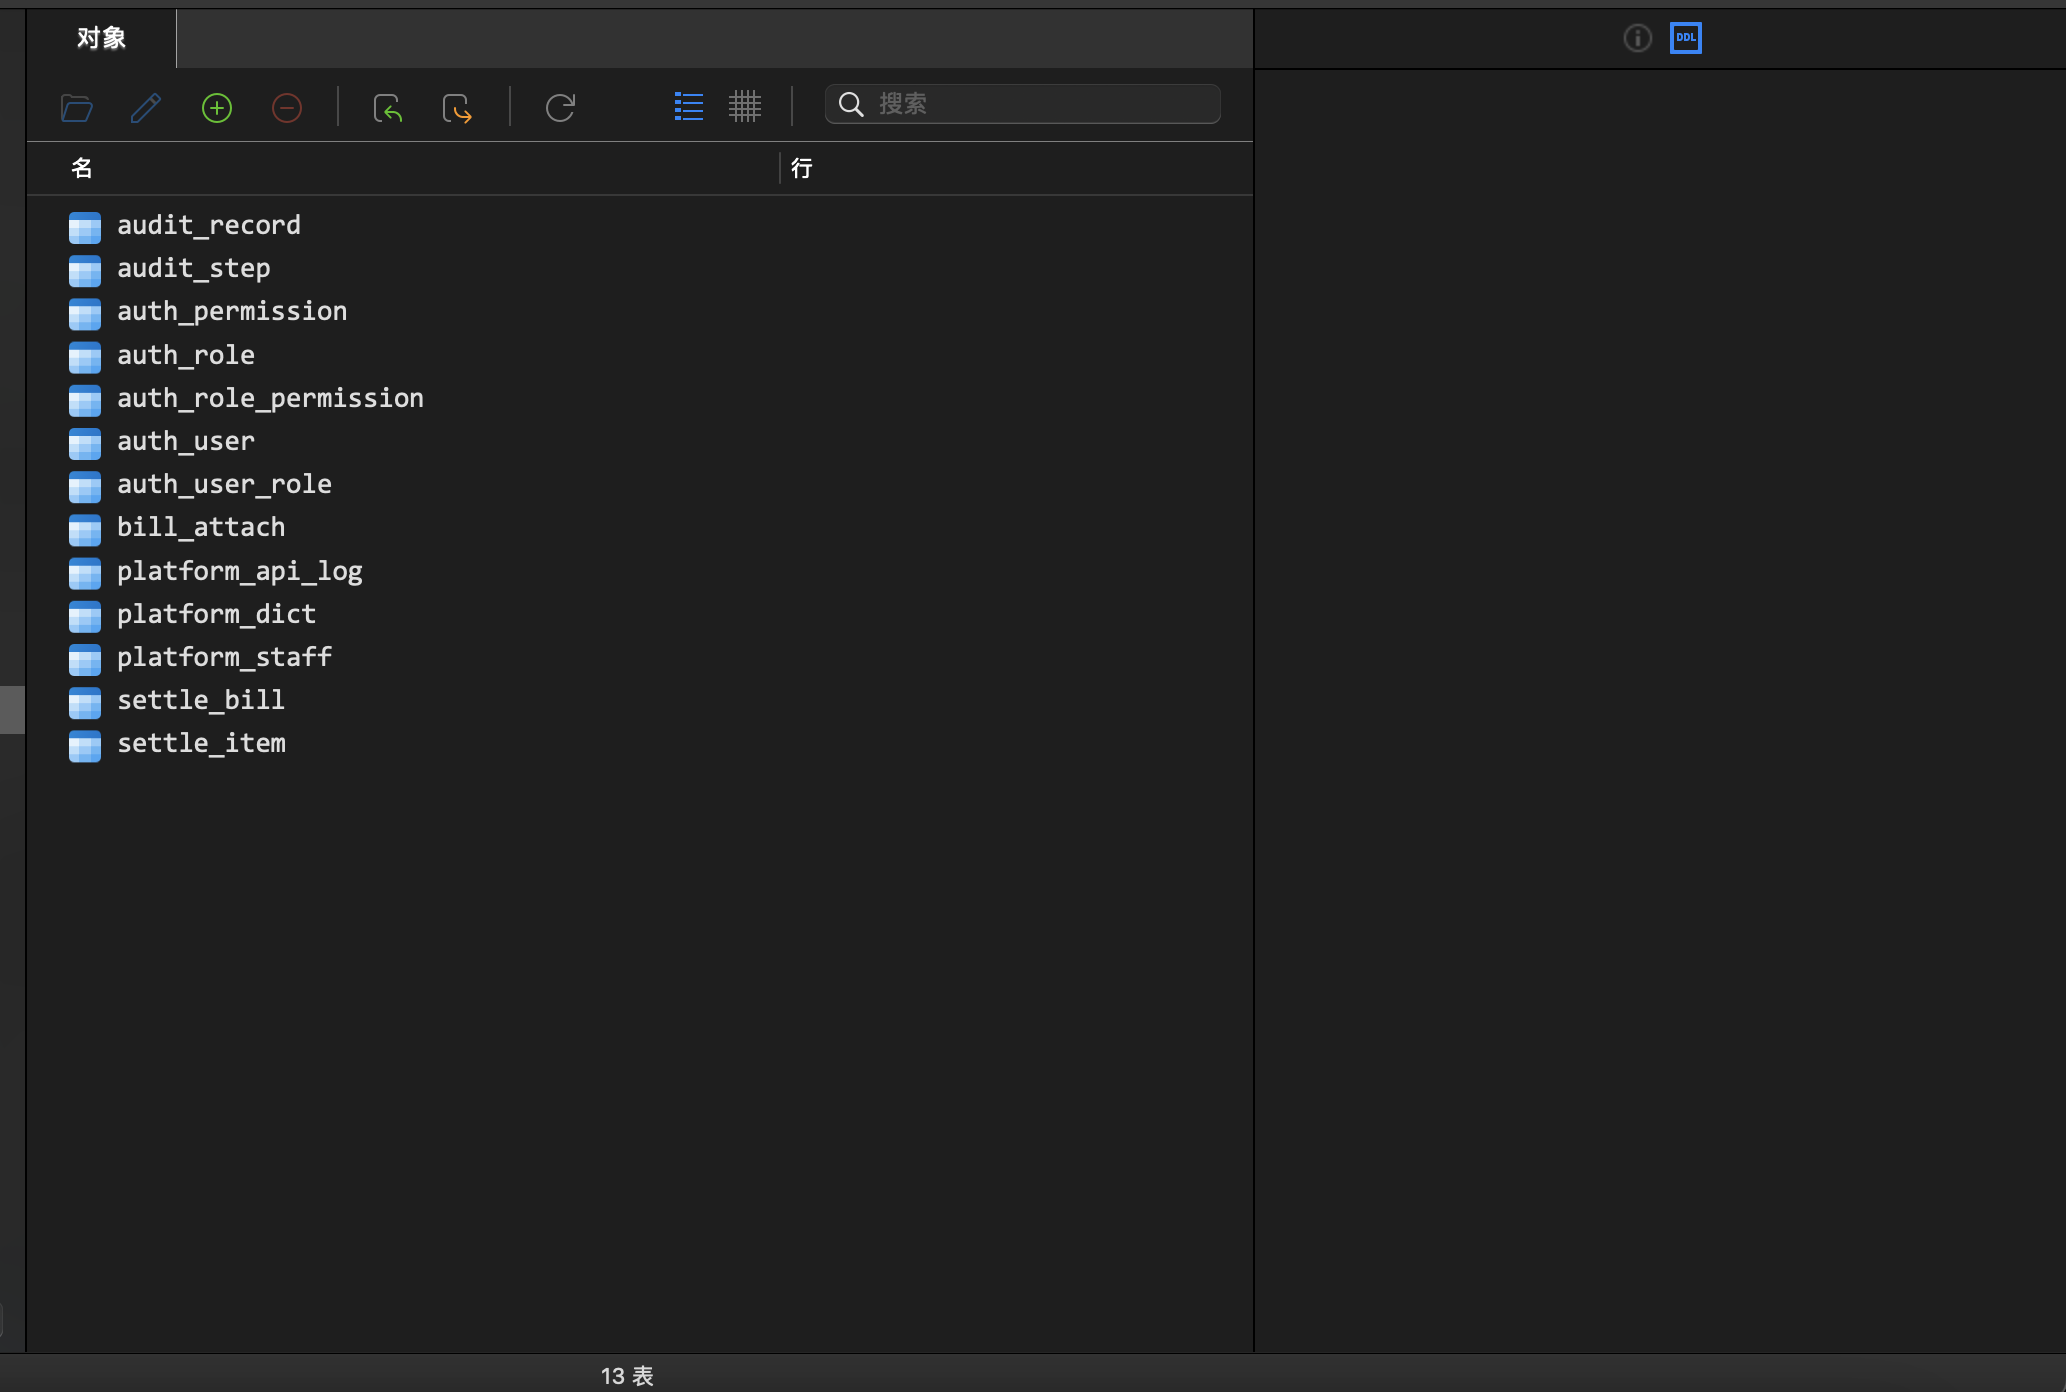Open a table with the folder icon
The image size is (2066, 1392).
[76, 107]
